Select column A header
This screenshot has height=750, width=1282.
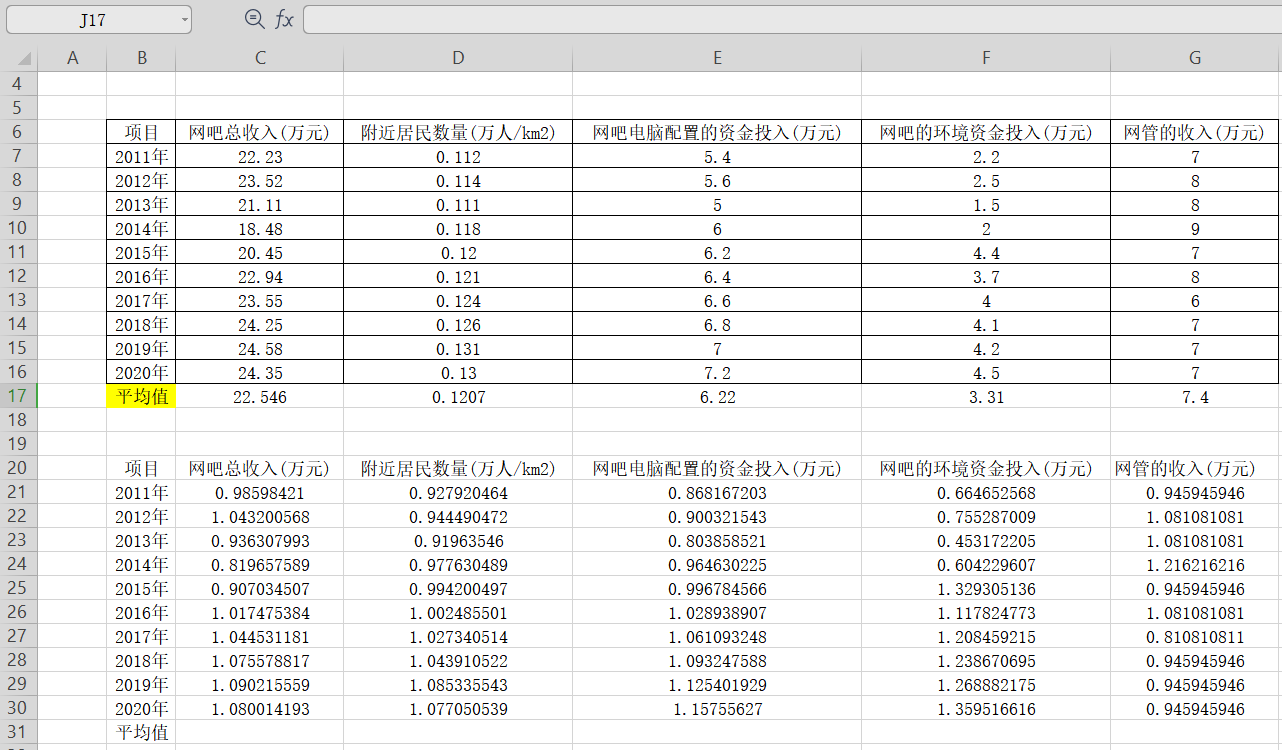coord(72,59)
